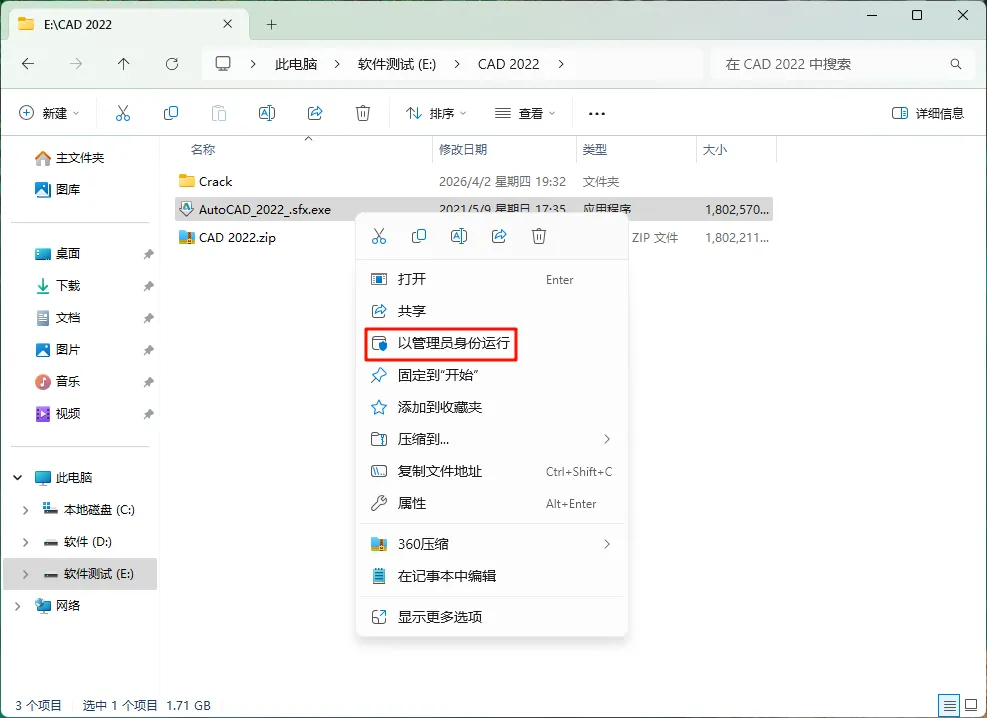
Task: Click the scissors icon in the context menu
Action: [x=378, y=236]
